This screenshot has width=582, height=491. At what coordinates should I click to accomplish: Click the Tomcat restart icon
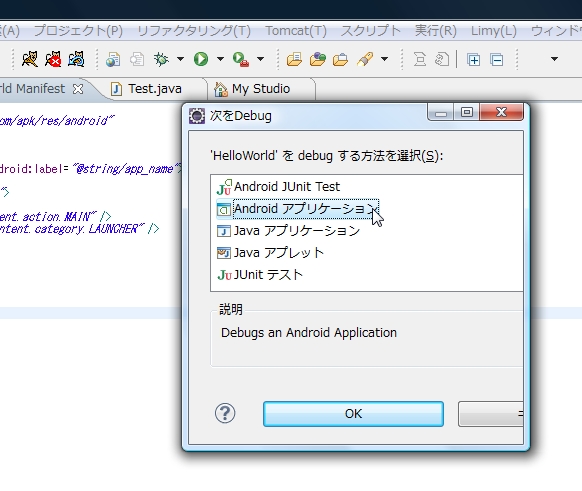pyautogui.click(x=76, y=59)
